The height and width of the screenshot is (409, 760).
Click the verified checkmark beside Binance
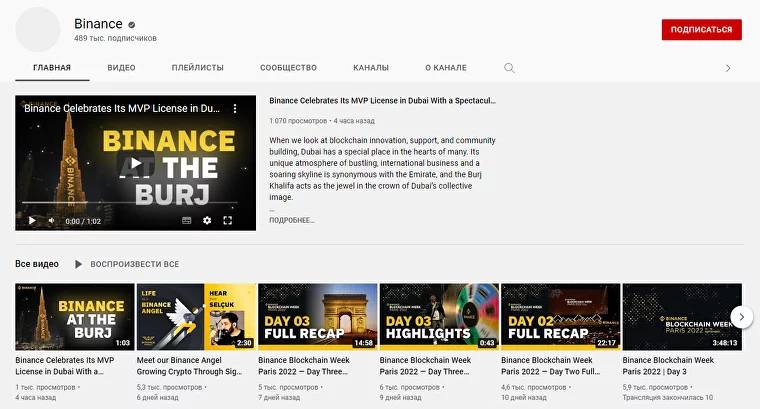tap(133, 24)
